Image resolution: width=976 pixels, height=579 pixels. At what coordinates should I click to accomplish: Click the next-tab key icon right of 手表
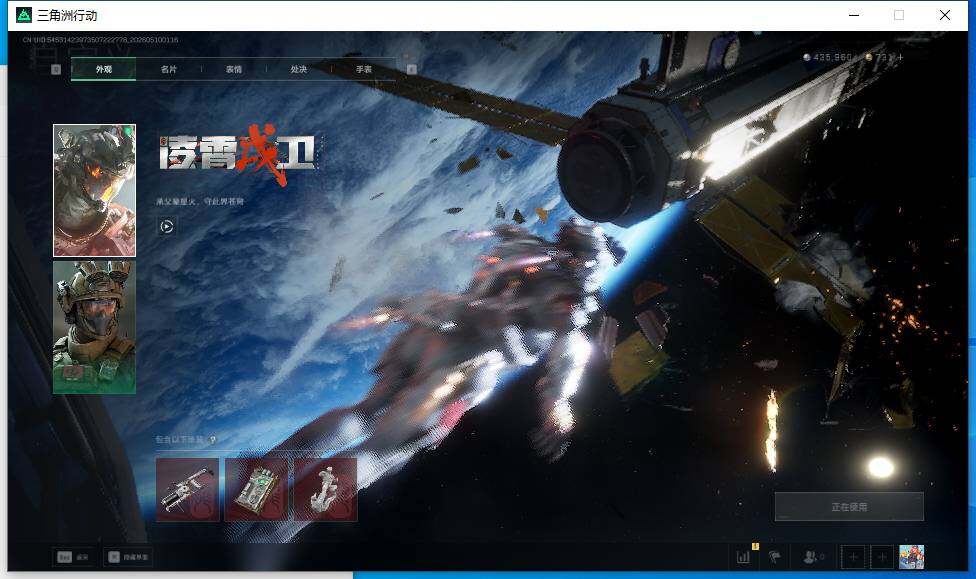(411, 69)
